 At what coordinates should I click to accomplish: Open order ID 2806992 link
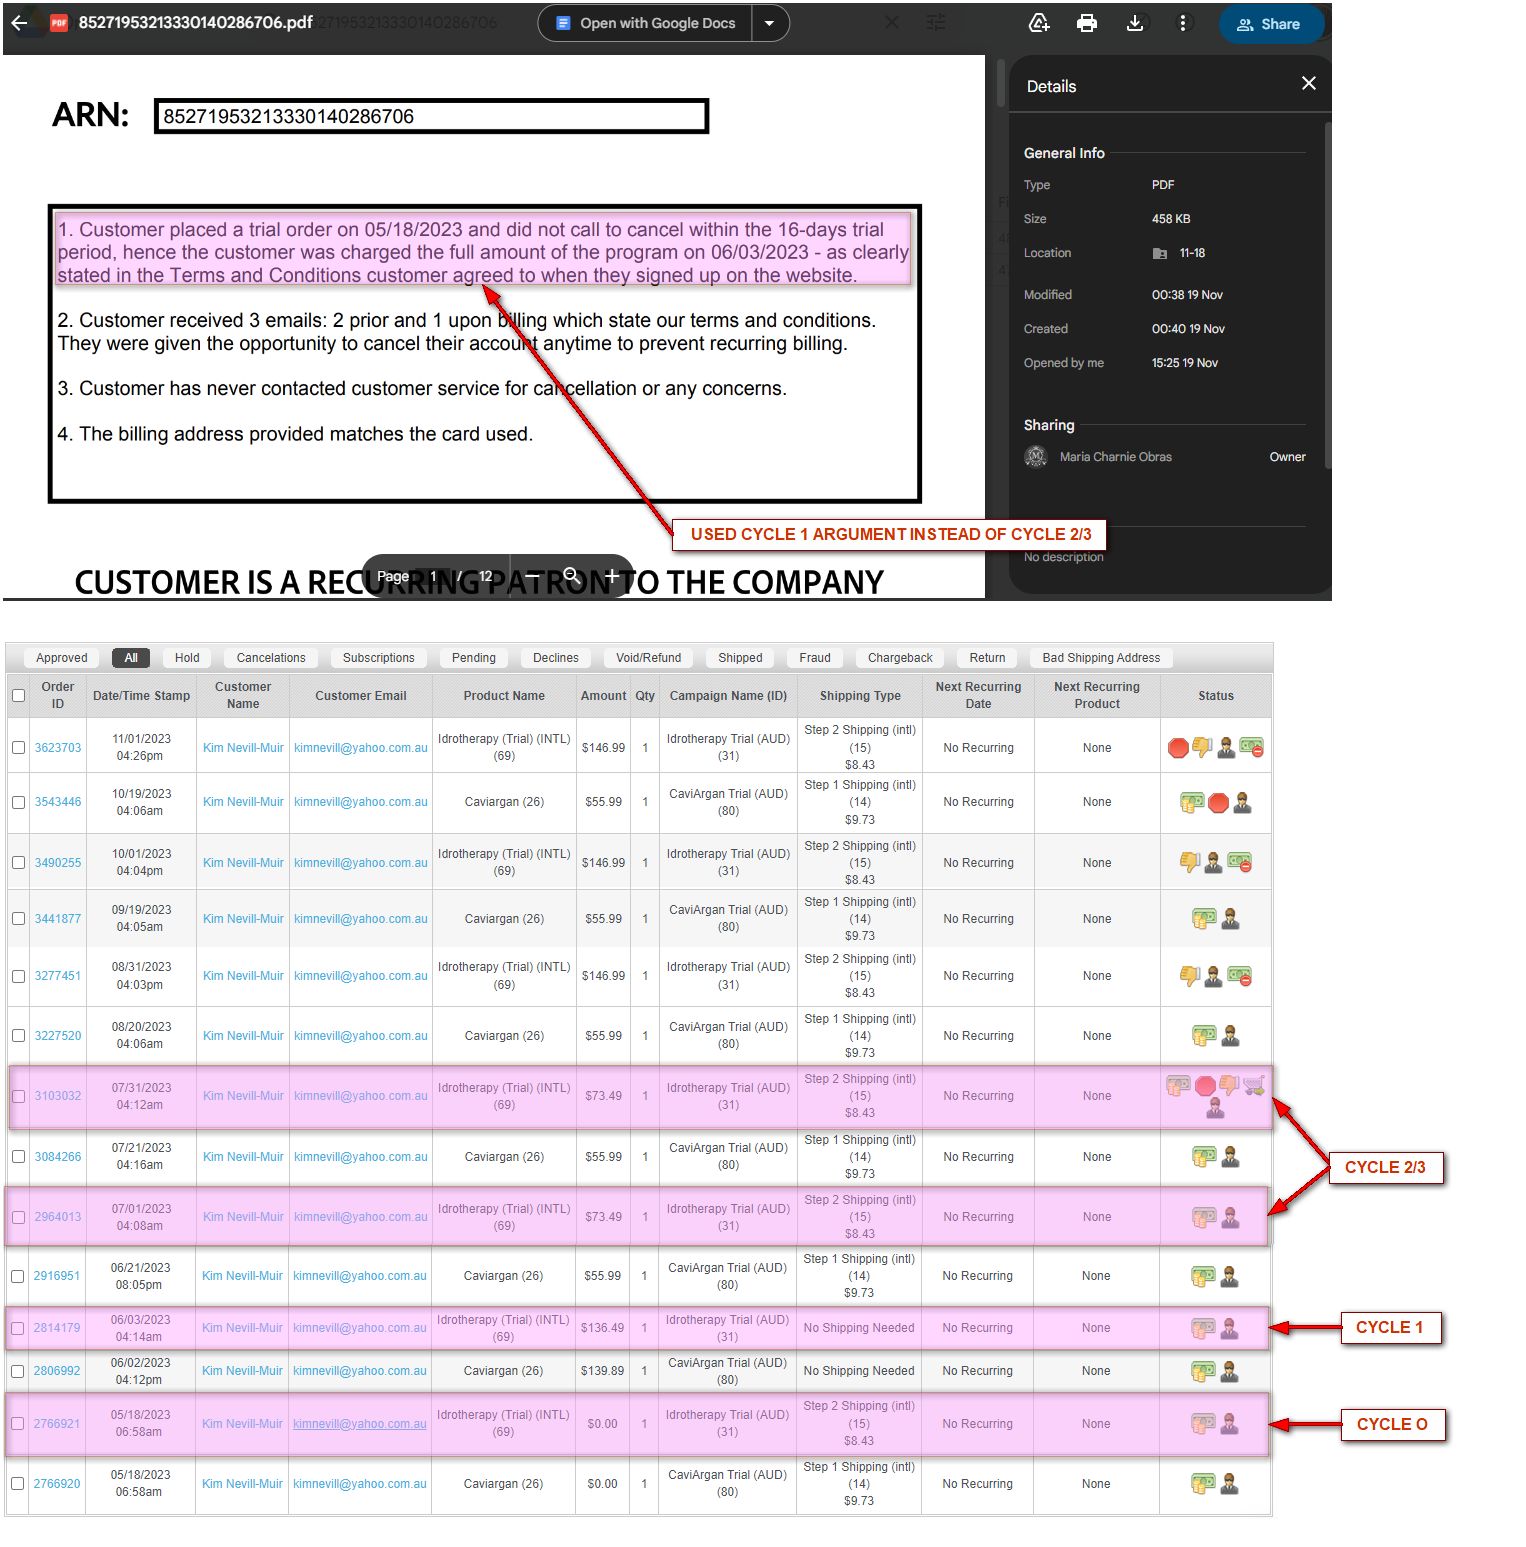[x=57, y=1371]
